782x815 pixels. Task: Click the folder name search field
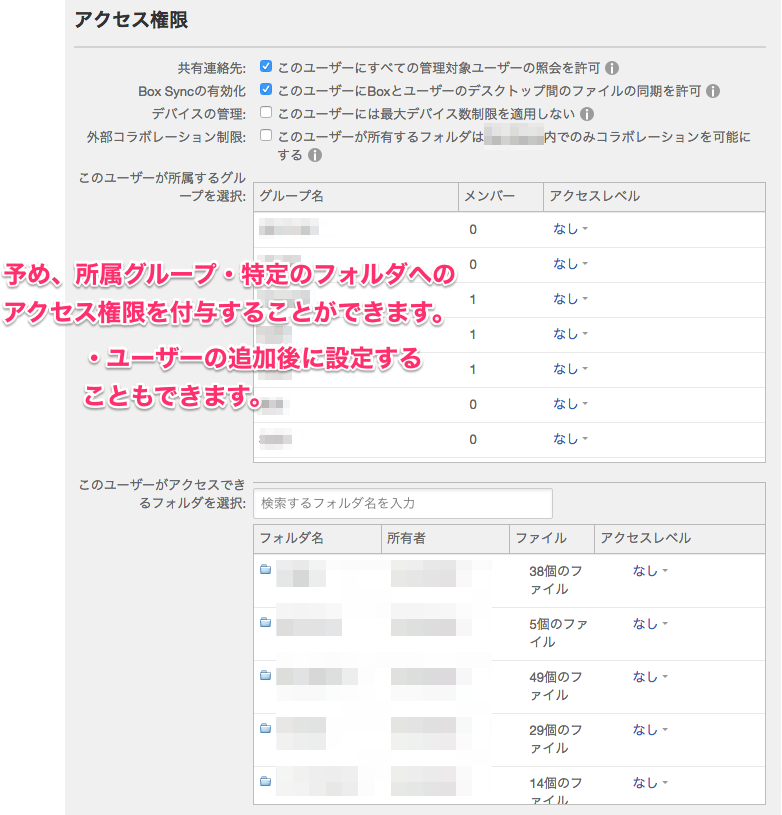pyautogui.click(x=403, y=503)
